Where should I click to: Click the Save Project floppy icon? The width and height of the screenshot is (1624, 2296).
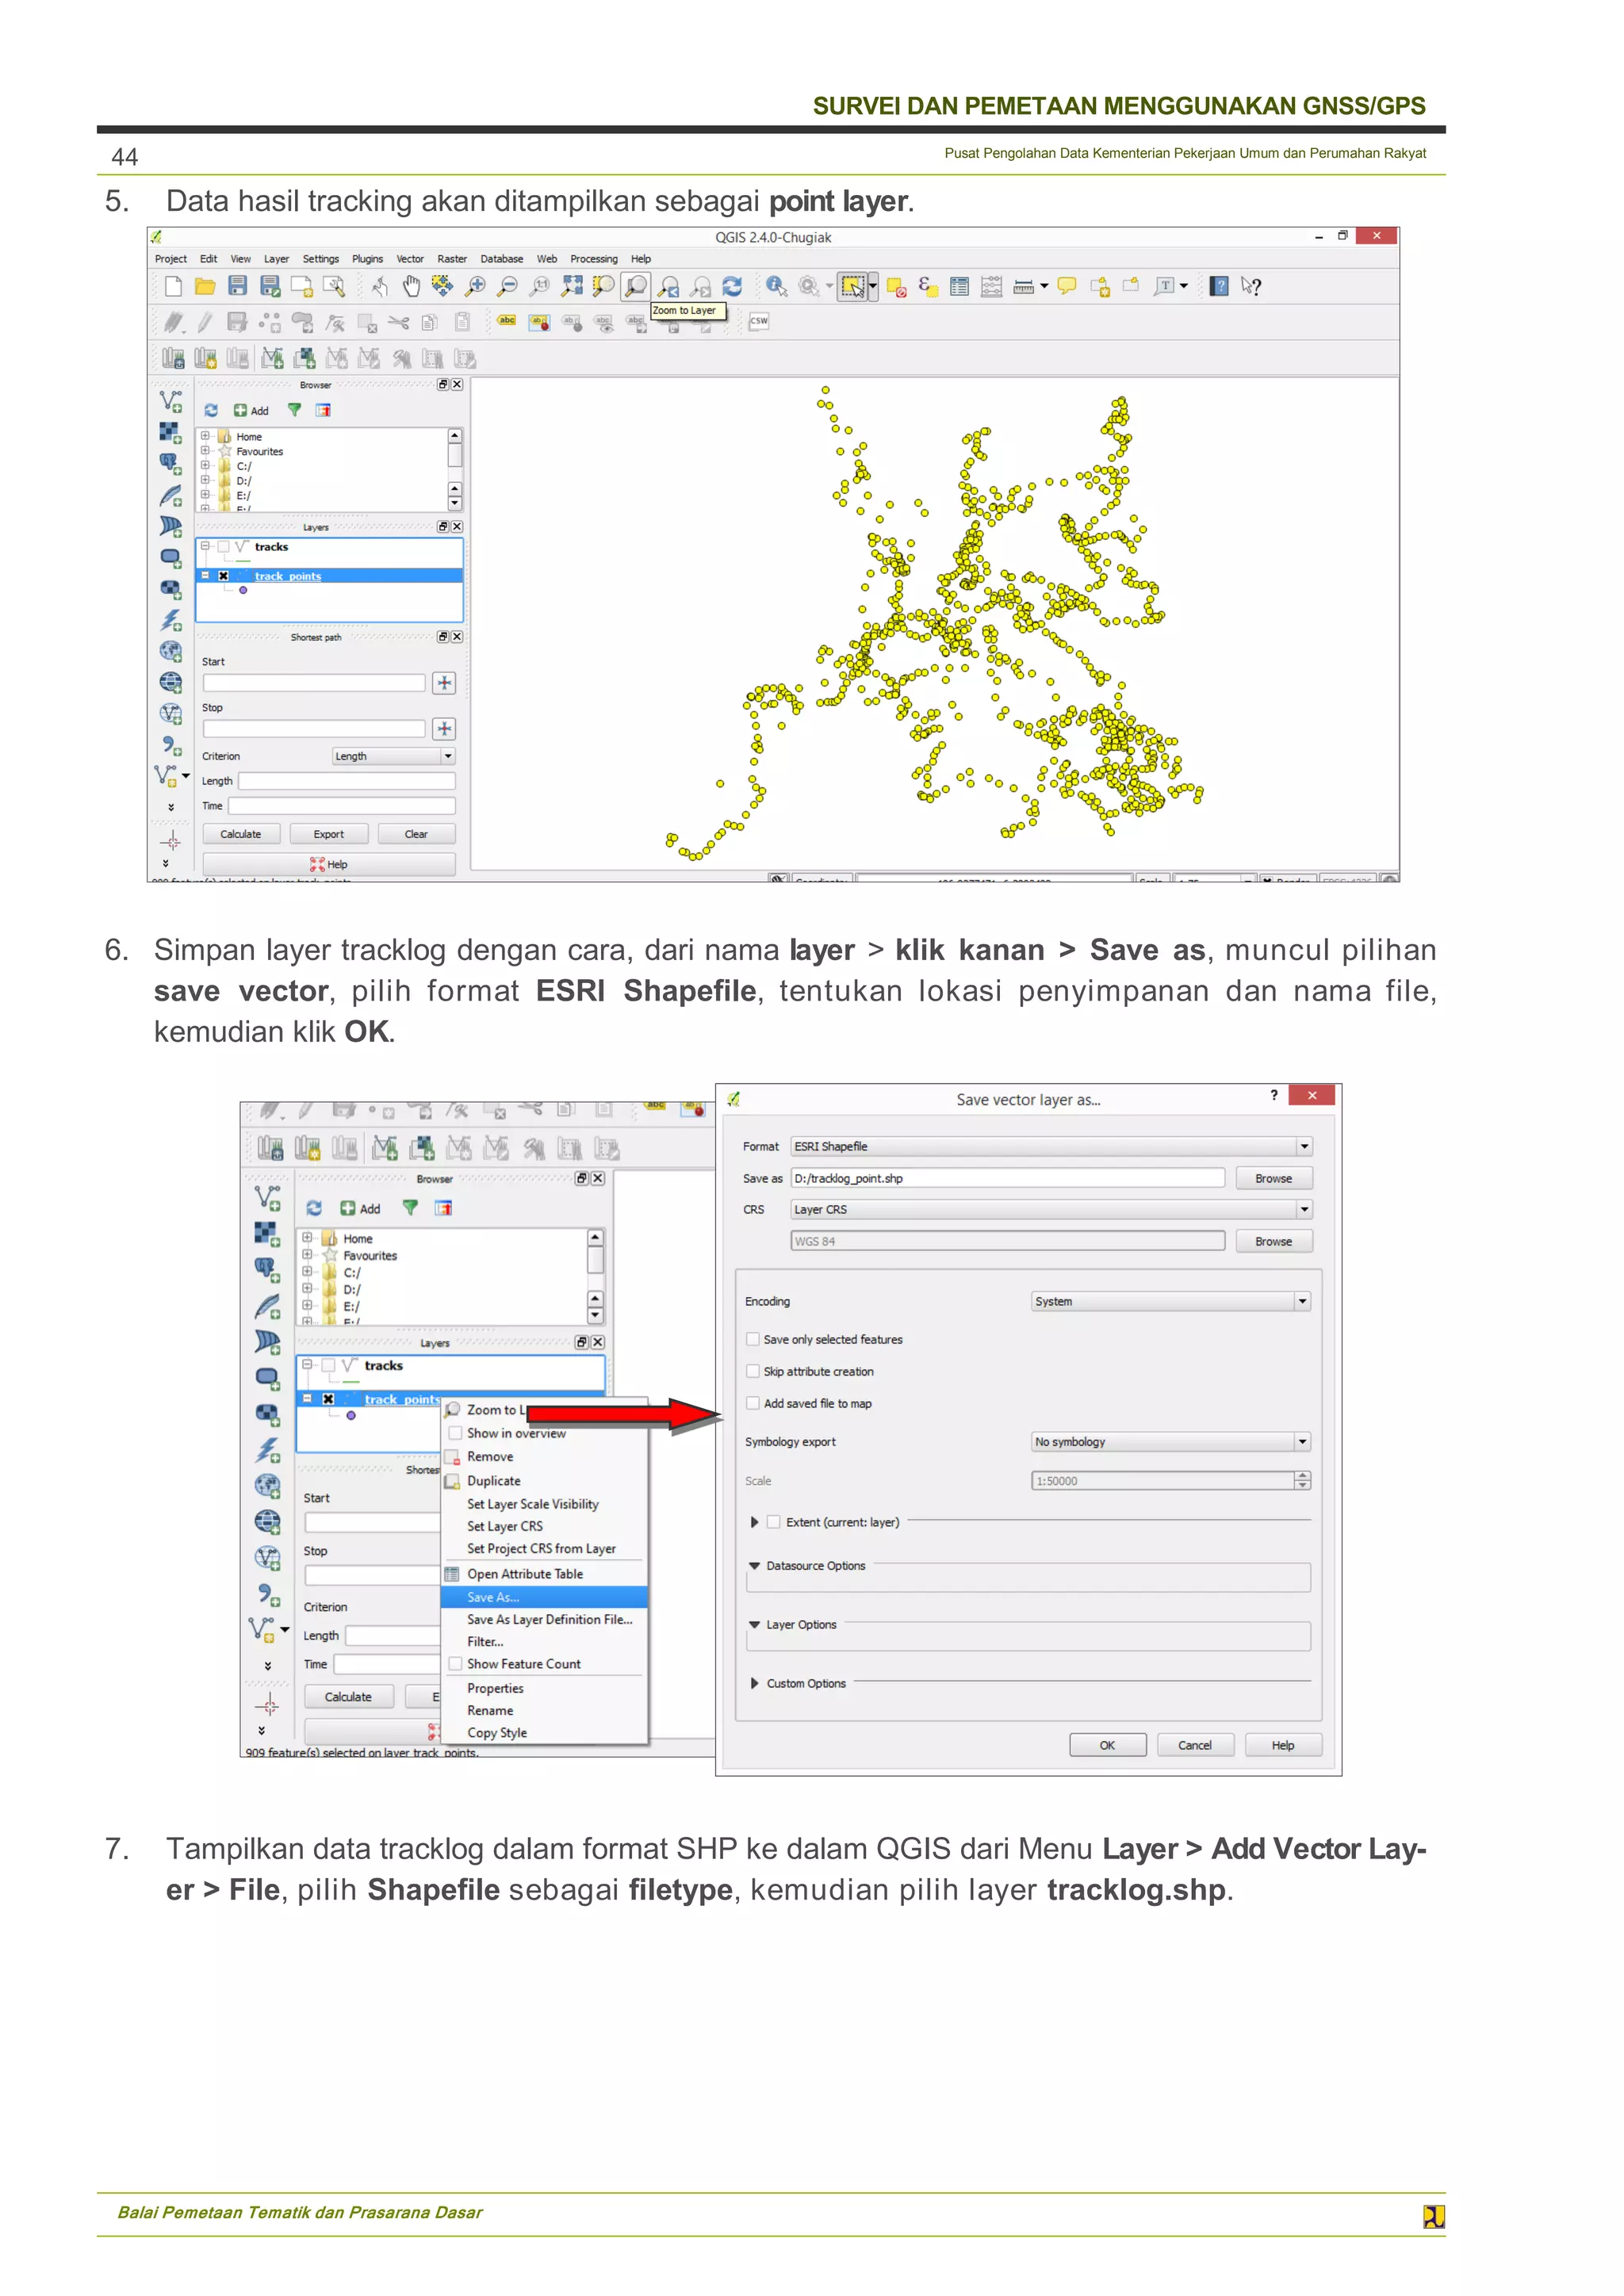(237, 287)
